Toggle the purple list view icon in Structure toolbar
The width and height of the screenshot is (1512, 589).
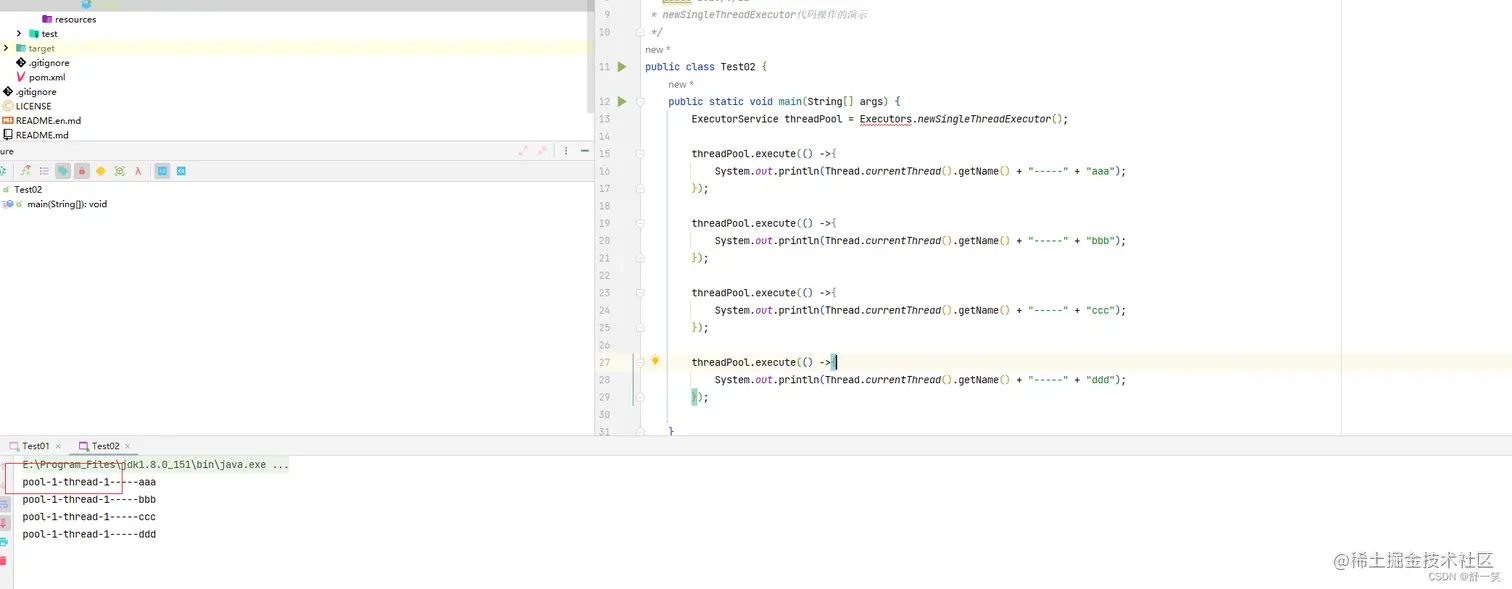click(x=44, y=171)
